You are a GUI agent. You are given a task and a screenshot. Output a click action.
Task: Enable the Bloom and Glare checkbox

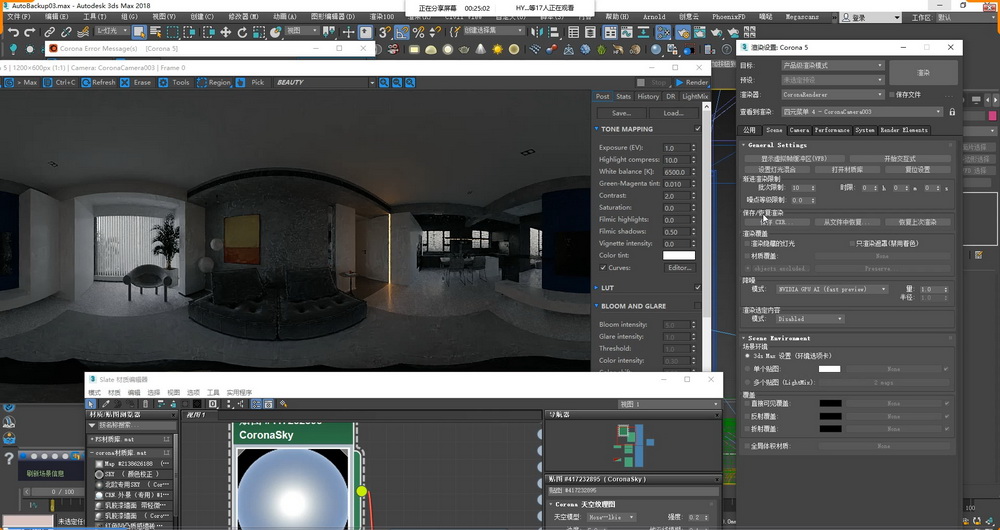[x=697, y=306]
